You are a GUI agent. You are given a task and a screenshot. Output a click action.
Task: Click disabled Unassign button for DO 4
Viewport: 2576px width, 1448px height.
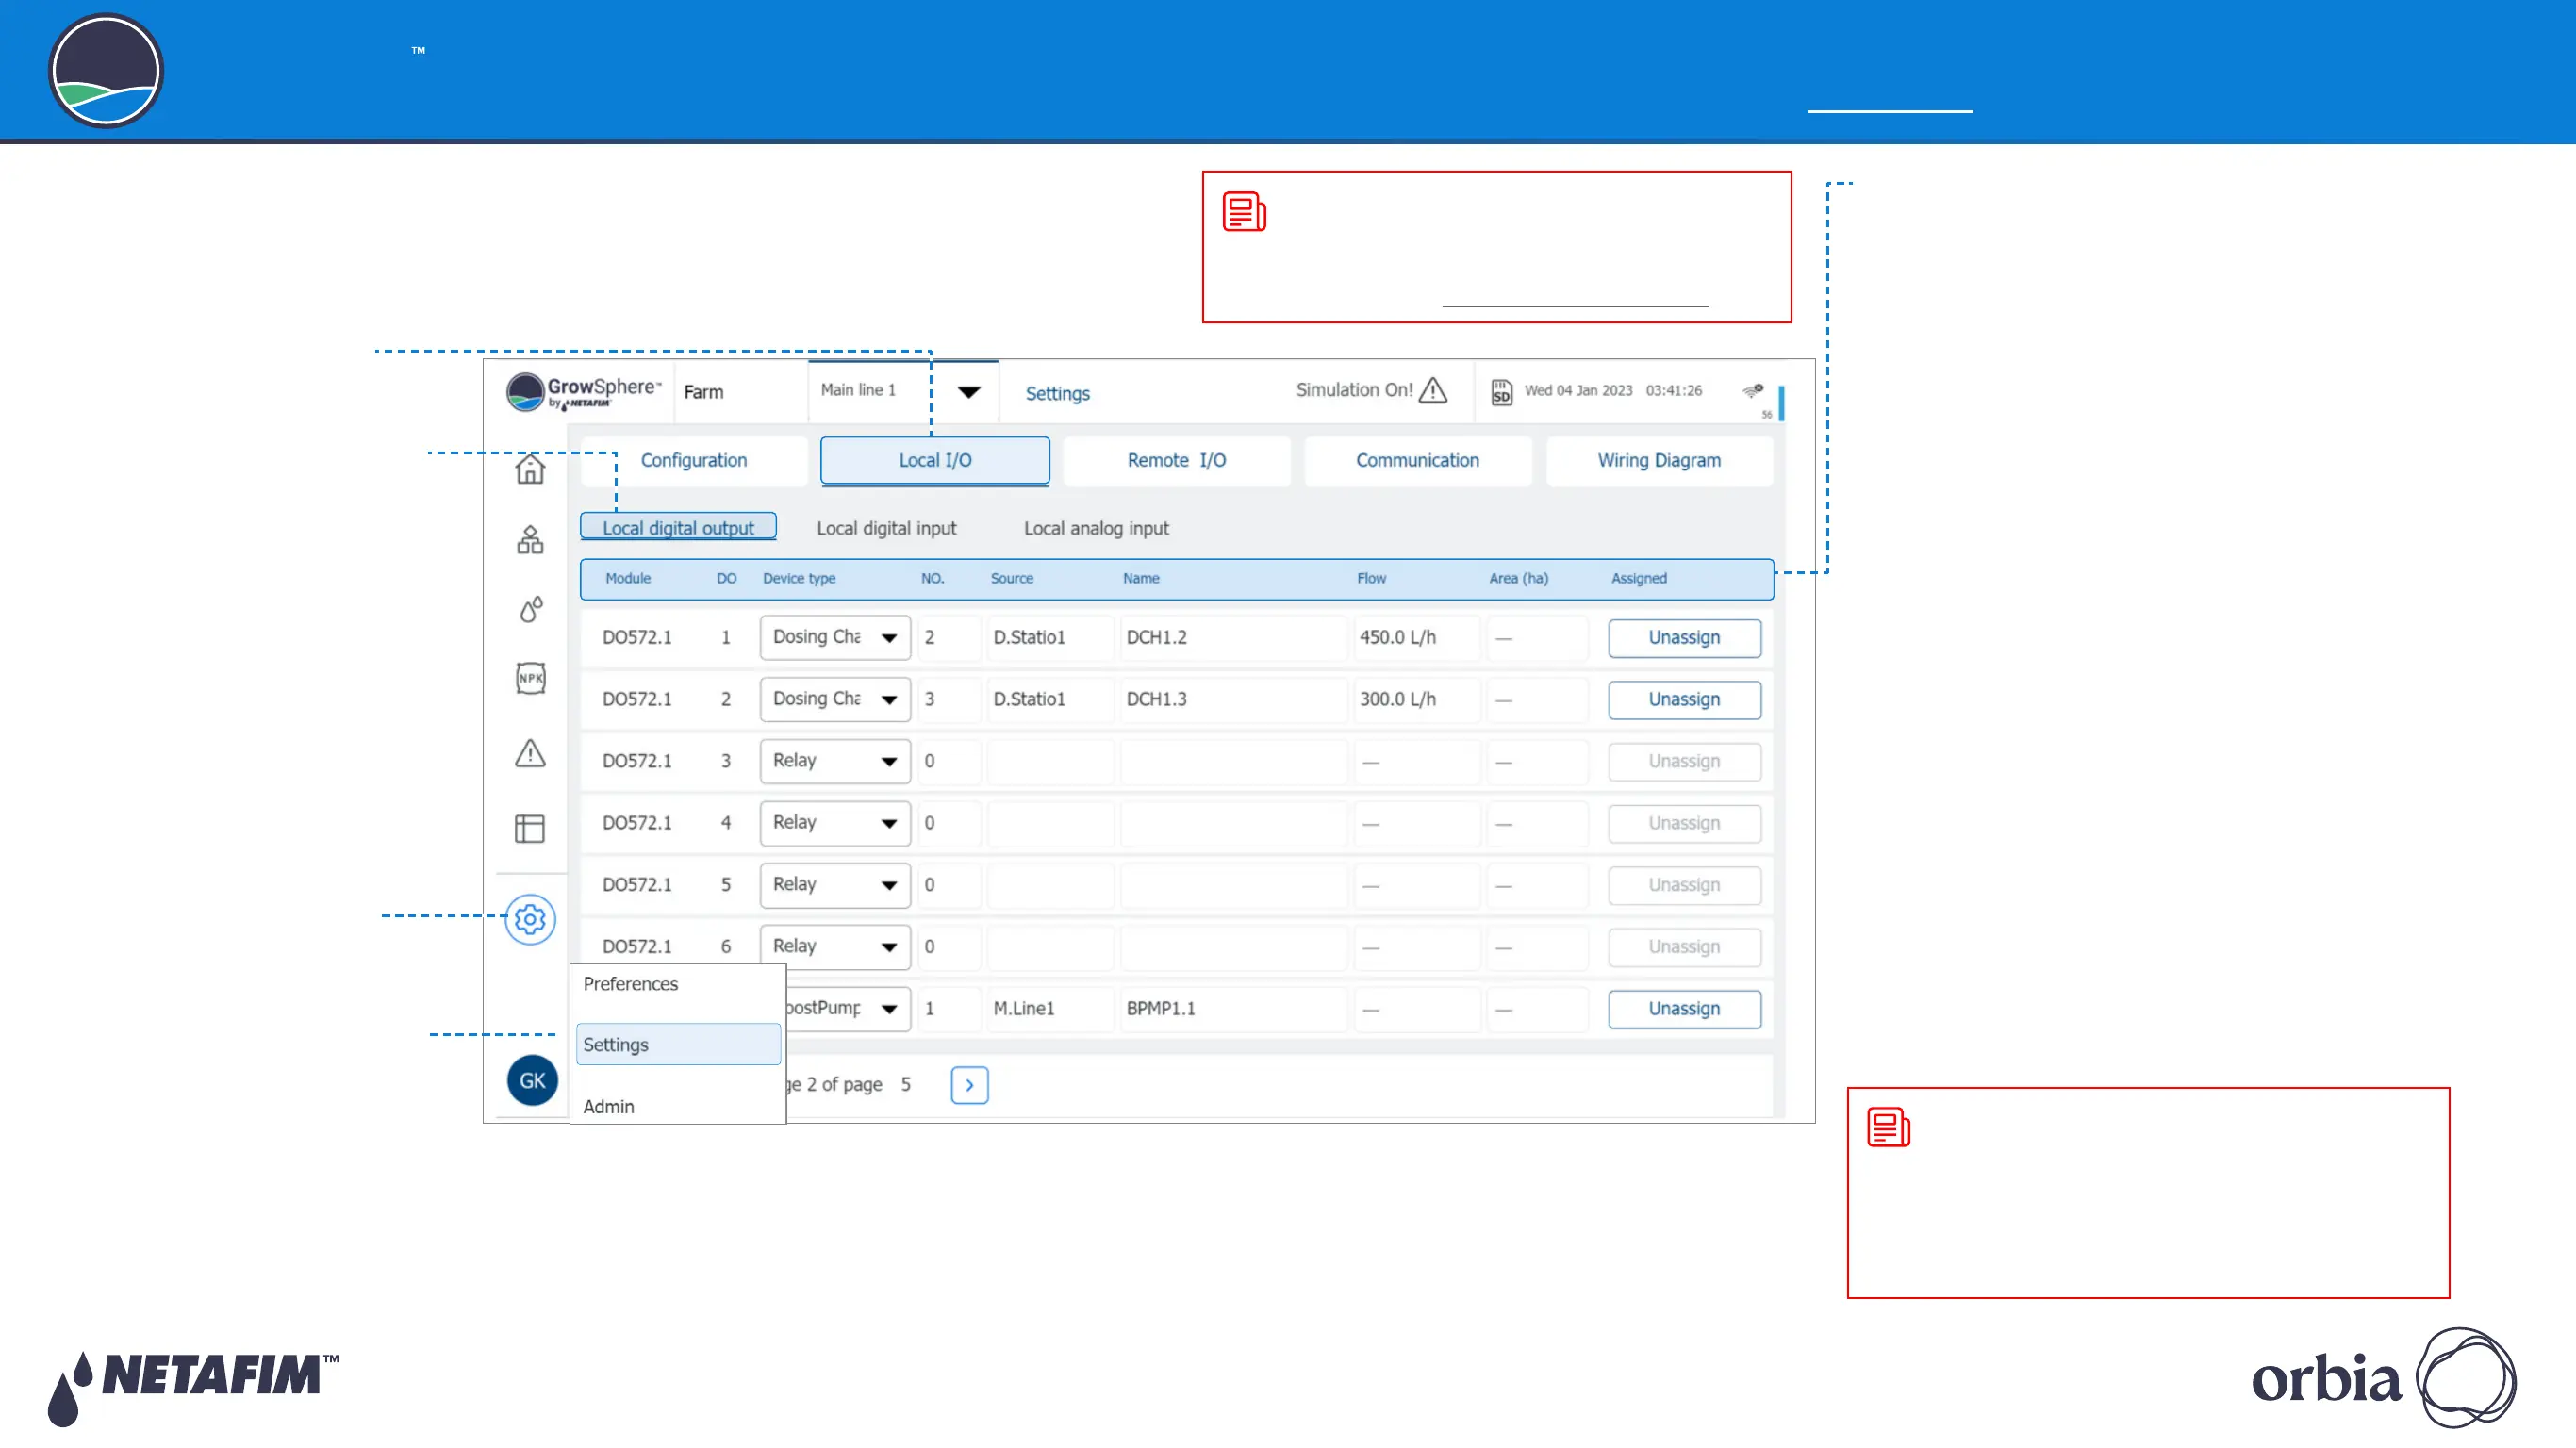(x=1685, y=824)
